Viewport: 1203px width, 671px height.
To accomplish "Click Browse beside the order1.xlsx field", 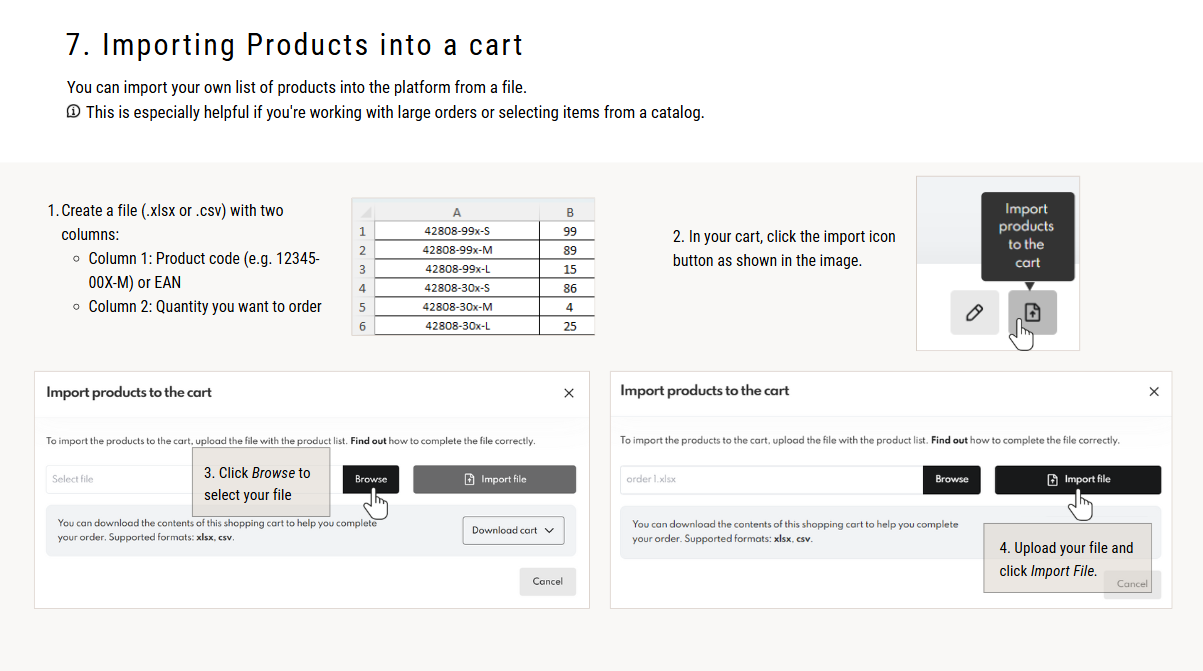I will tap(951, 479).
